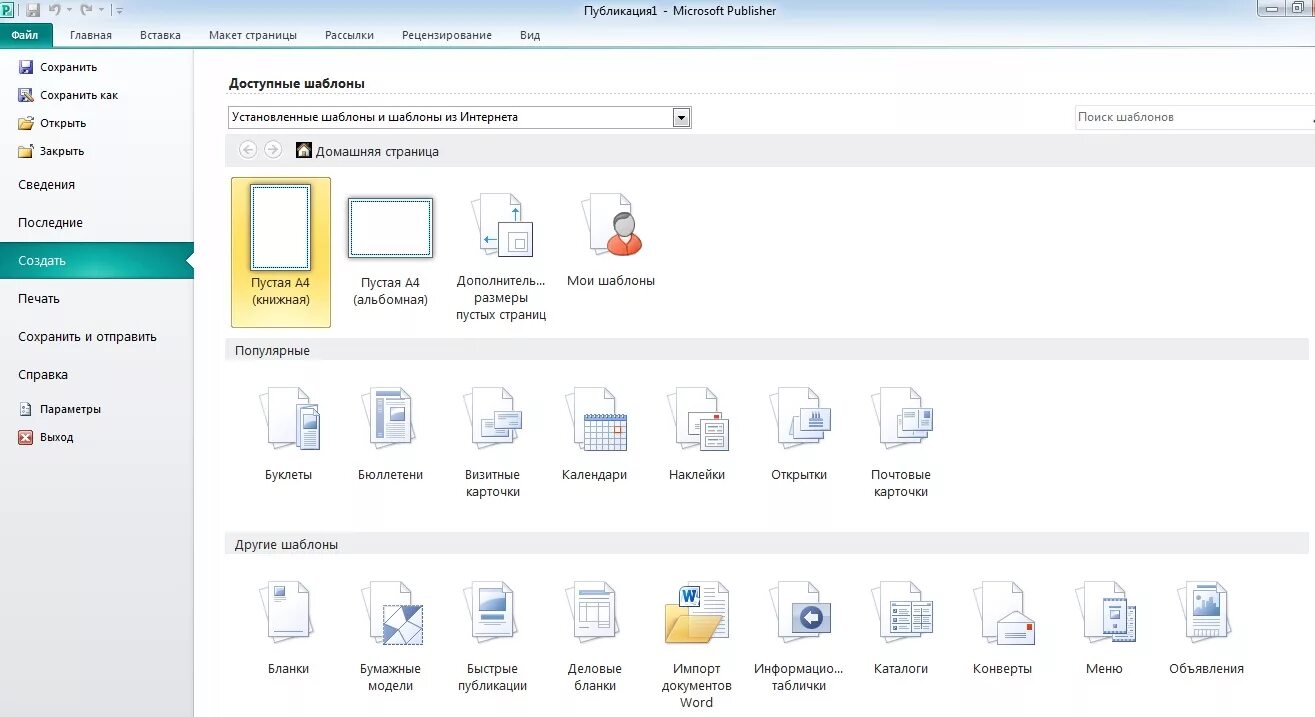Open the Бланки template category
The image size is (1315, 717).
[289, 628]
